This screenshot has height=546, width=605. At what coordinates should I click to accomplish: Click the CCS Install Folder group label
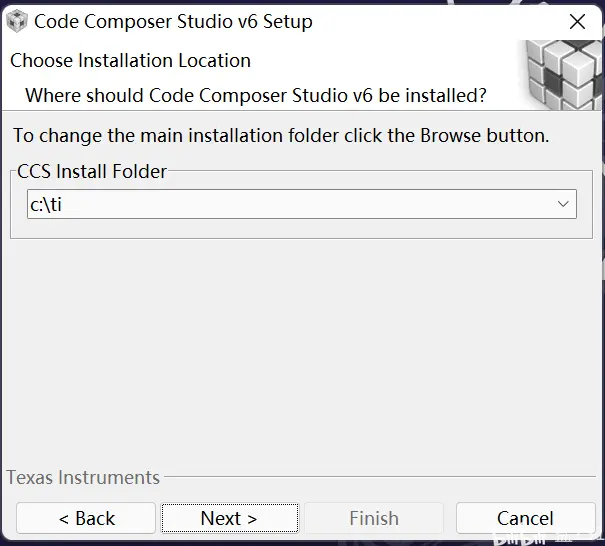92,171
